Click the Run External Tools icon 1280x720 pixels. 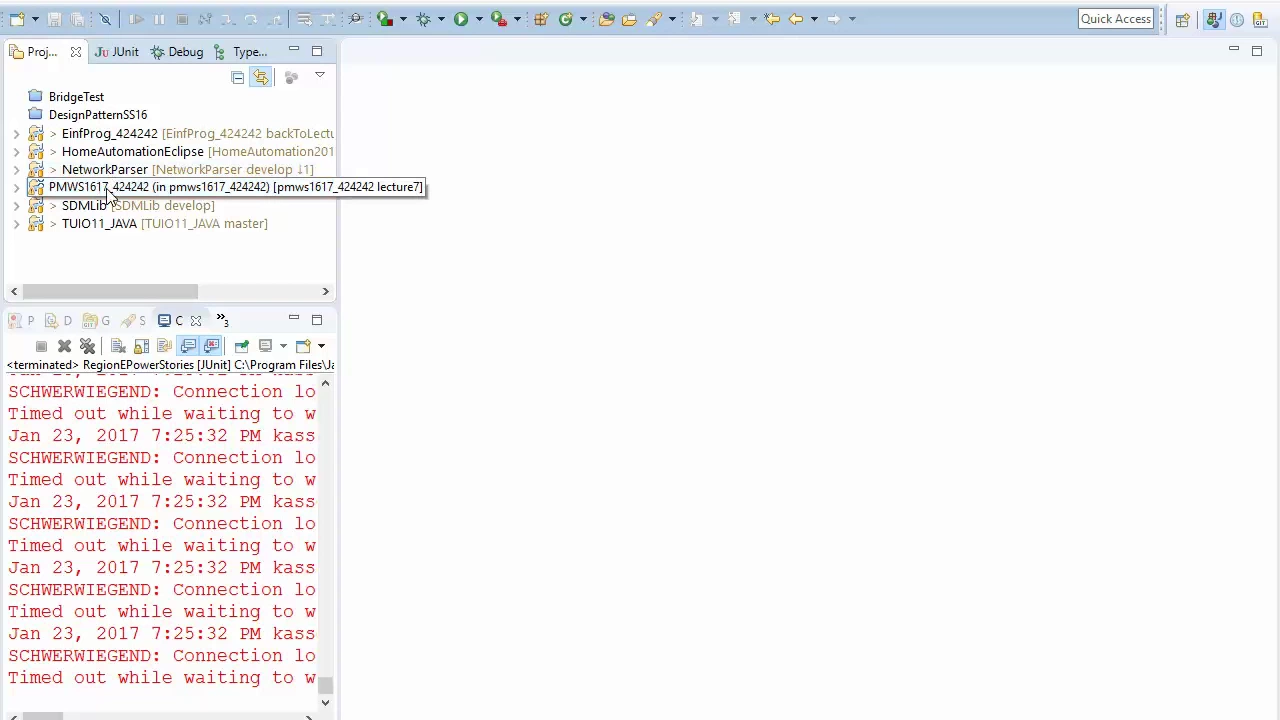(x=499, y=19)
